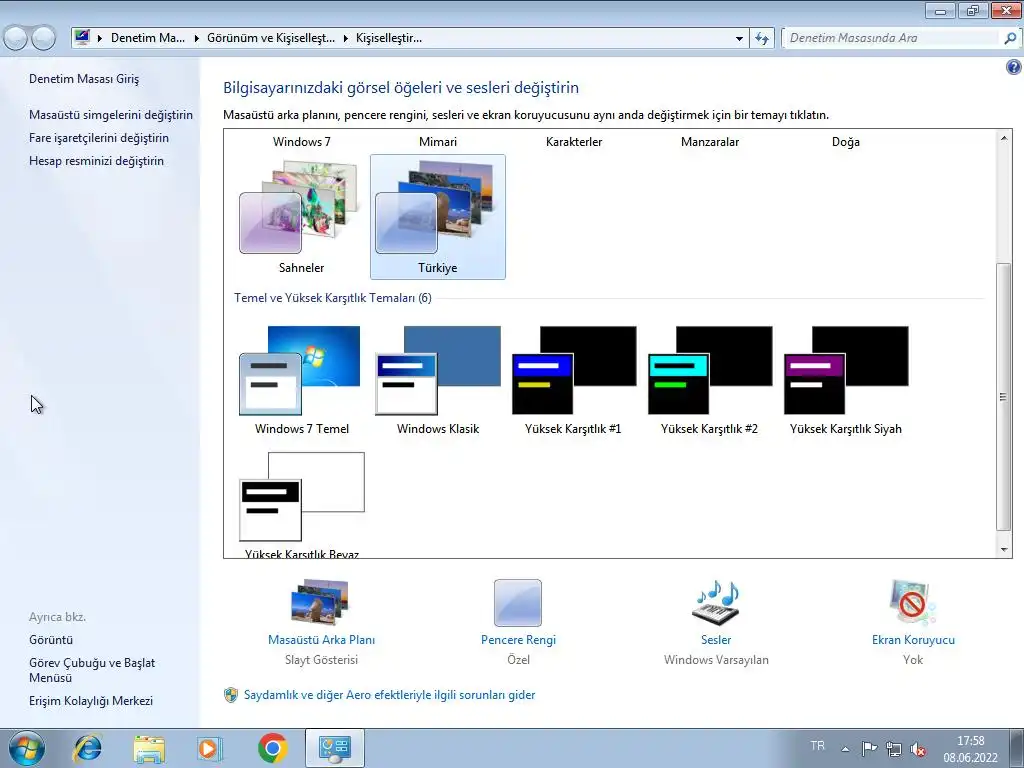The width and height of the screenshot is (1024, 768).
Task: Open Denetim Masası Giriş link
Action: point(84,79)
